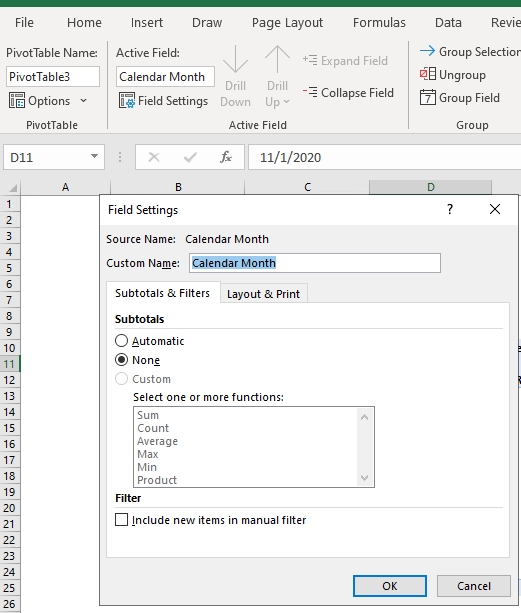Select Sum in functions list

point(148,415)
